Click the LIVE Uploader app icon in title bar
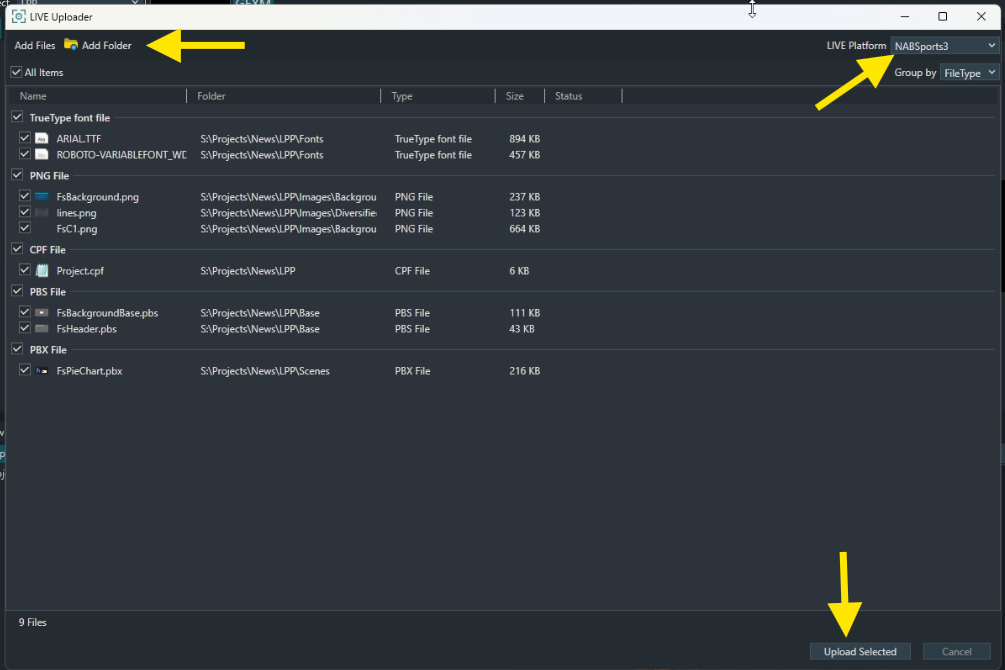The height and width of the screenshot is (670, 1005). [x=18, y=17]
